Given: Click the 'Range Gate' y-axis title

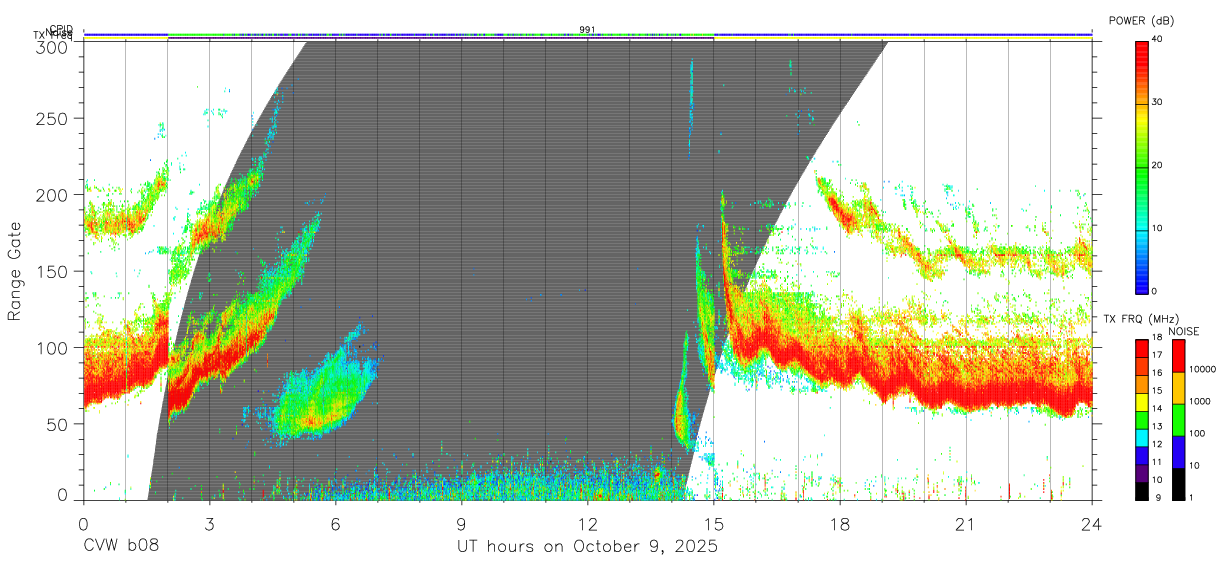Looking at the screenshot, I should tap(16, 272).
